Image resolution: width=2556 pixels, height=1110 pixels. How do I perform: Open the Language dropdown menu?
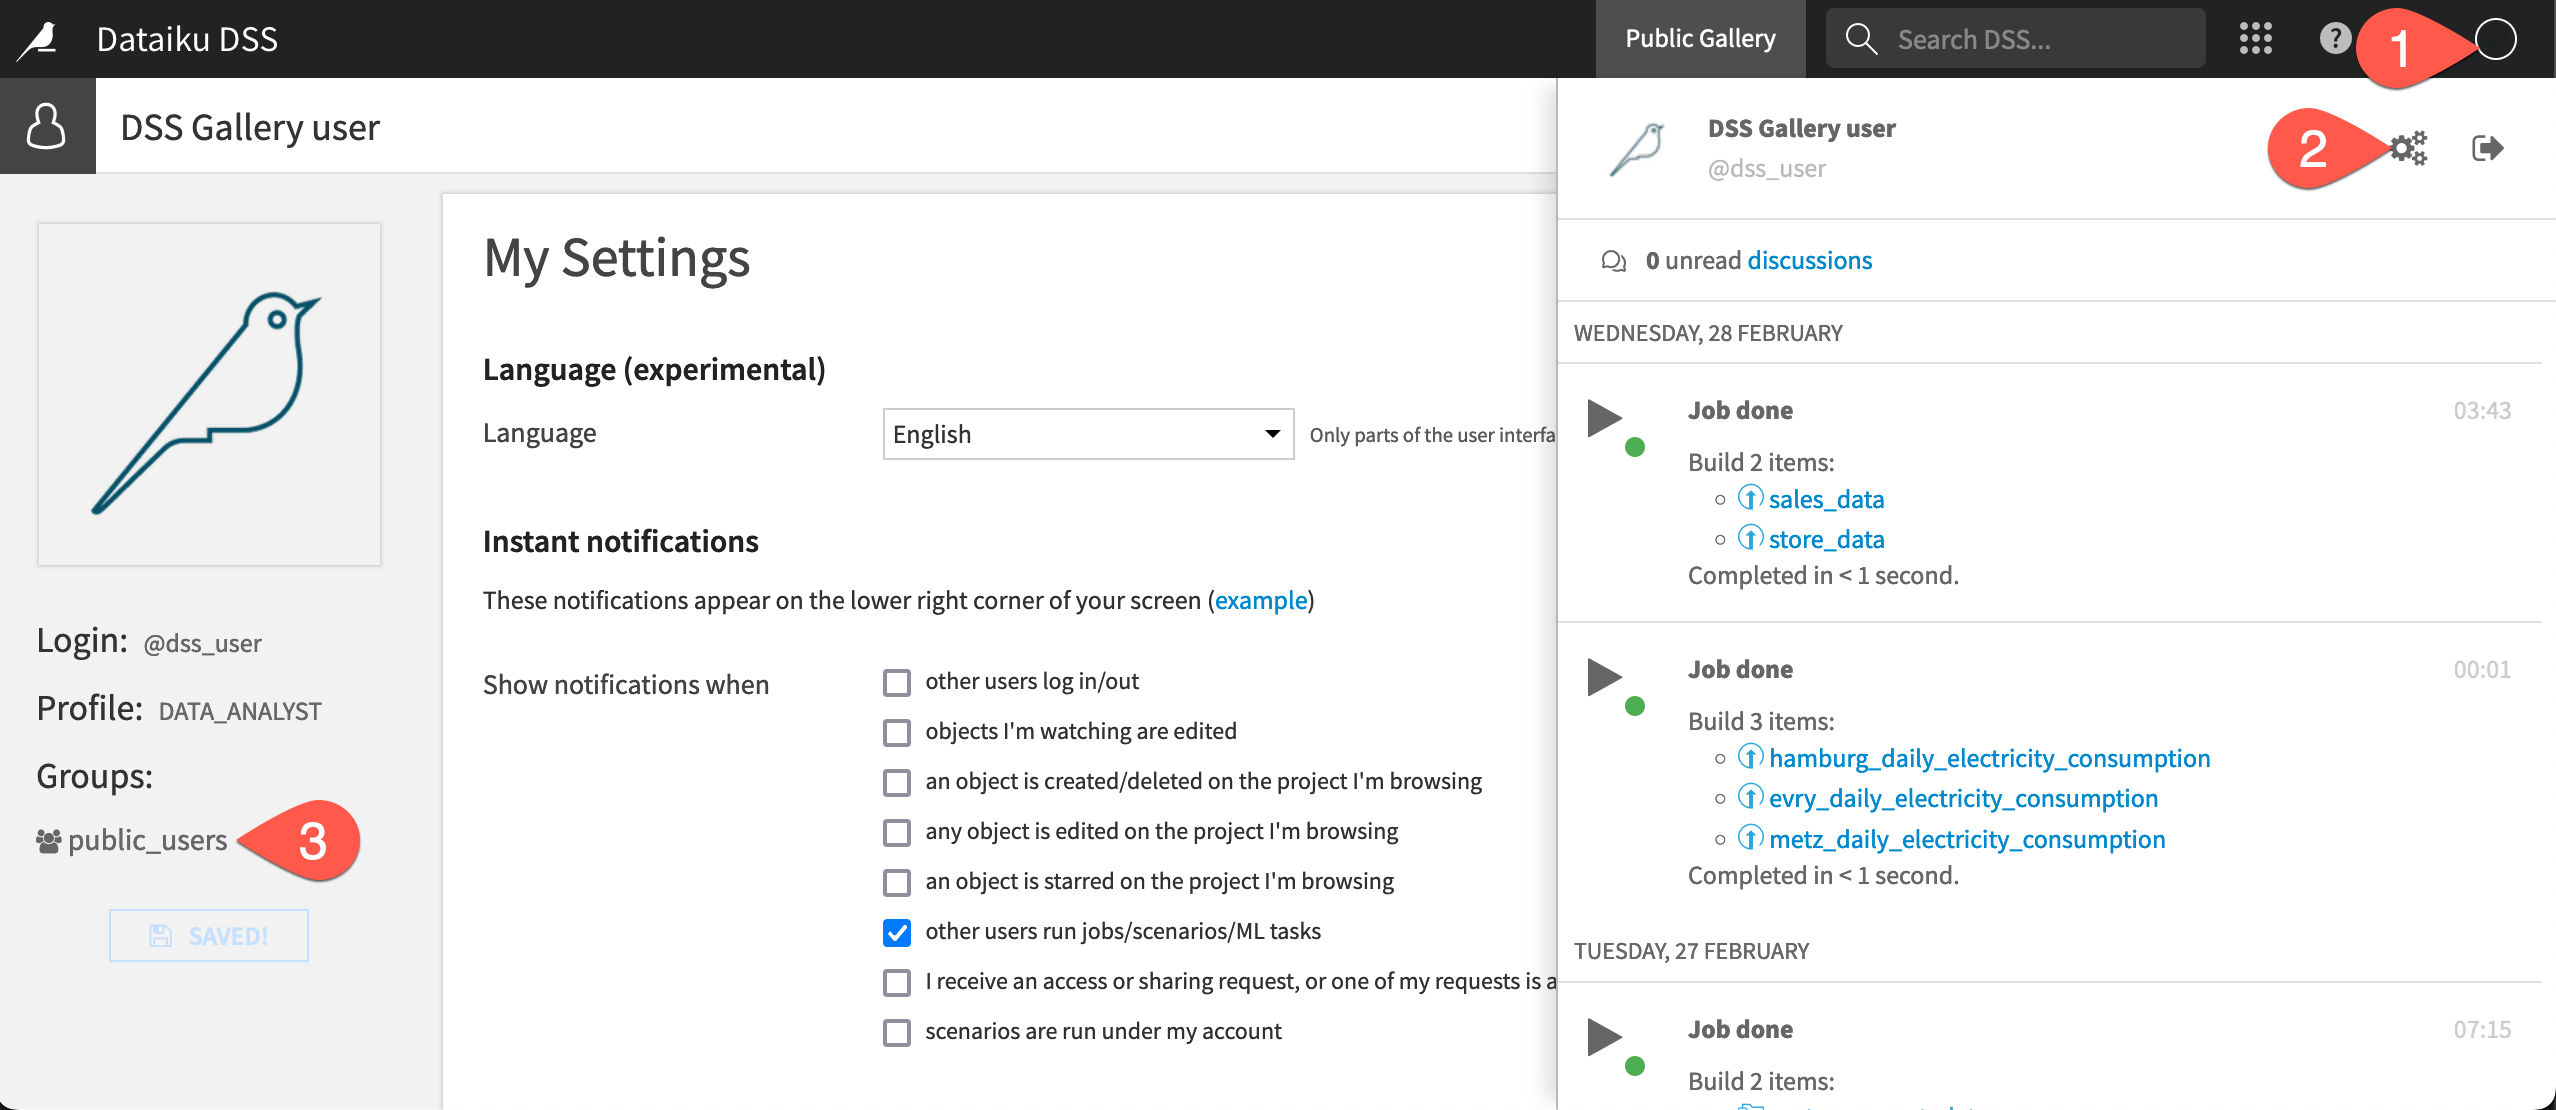click(x=1084, y=434)
